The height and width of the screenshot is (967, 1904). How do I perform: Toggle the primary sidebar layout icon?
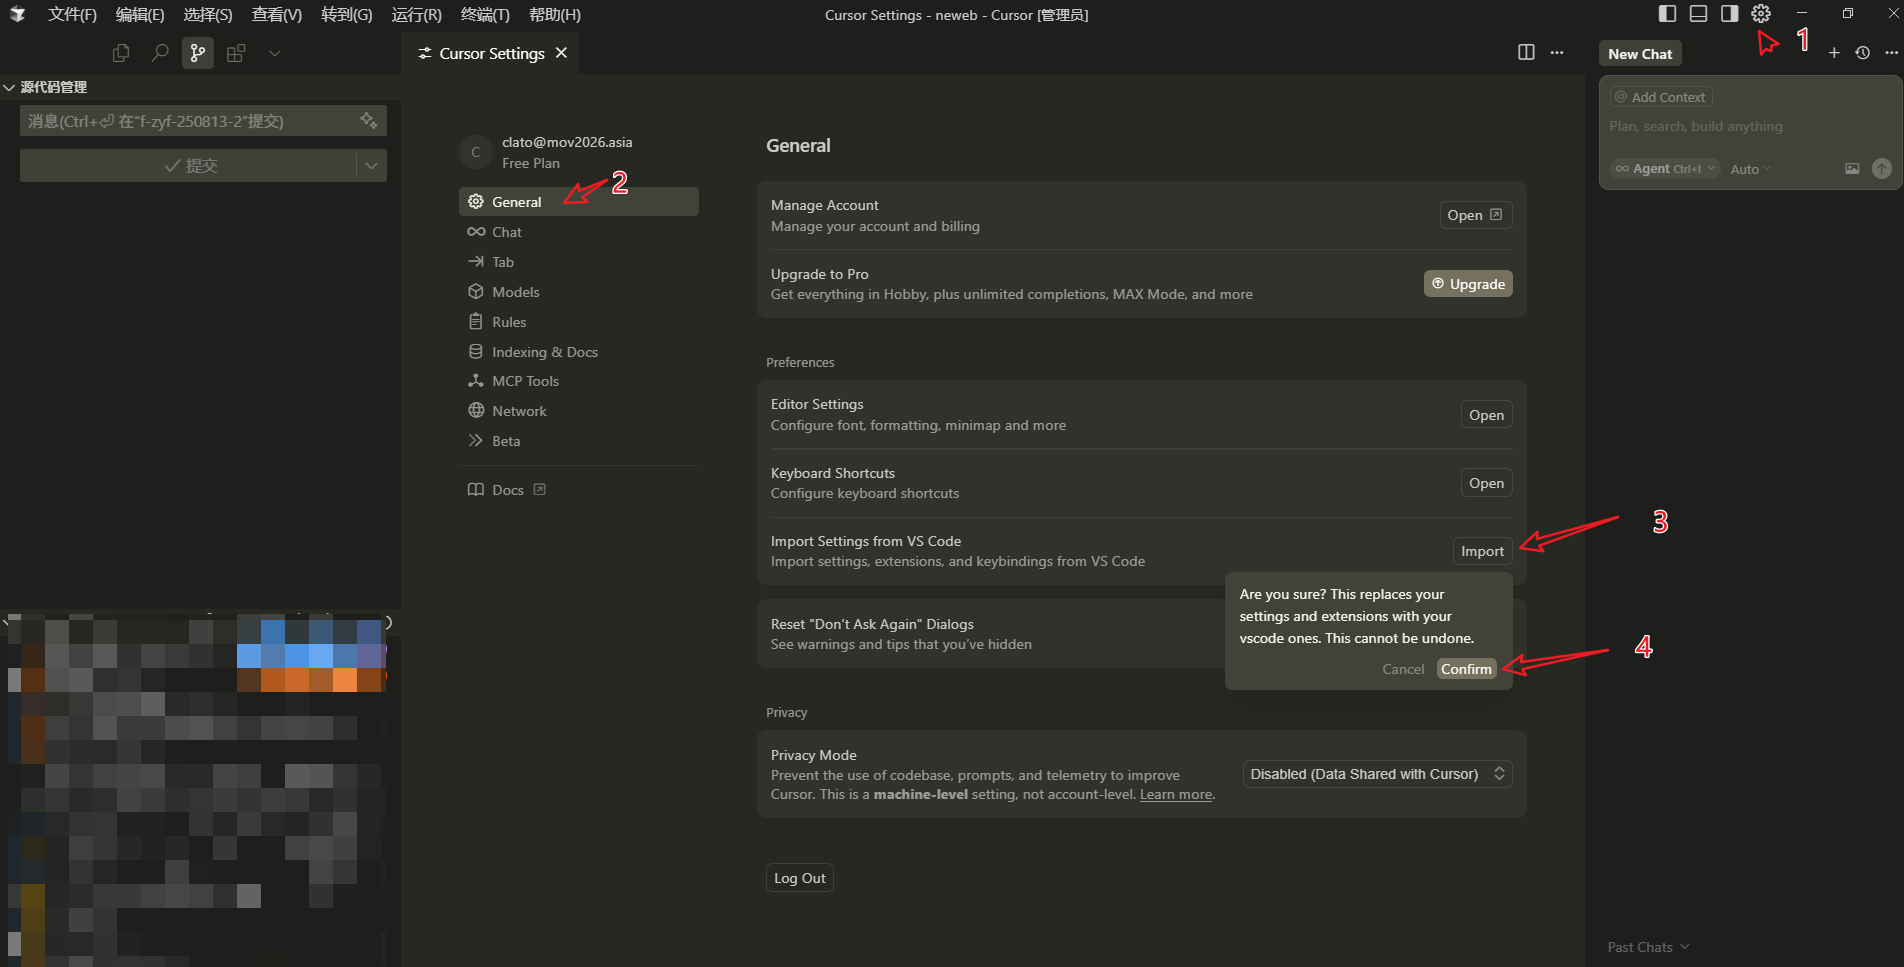pyautogui.click(x=1667, y=14)
